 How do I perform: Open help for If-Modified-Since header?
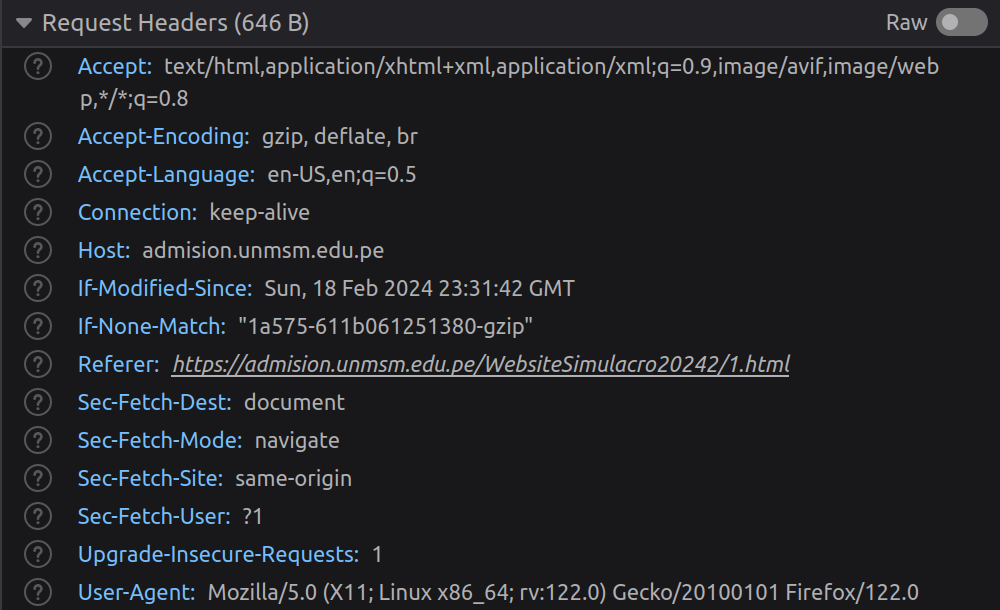(x=37, y=288)
